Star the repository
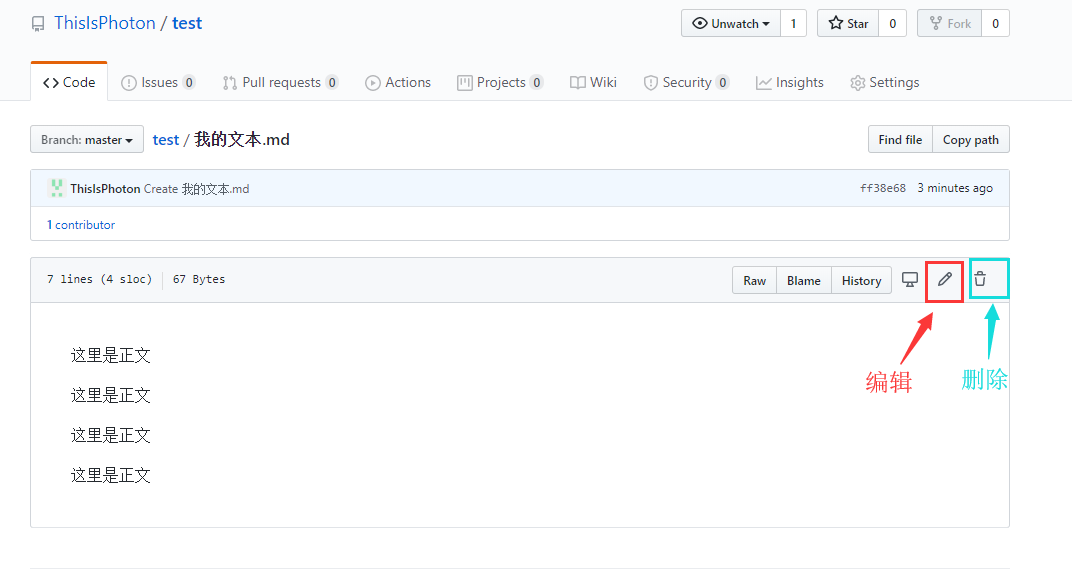Viewport: 1072px width, 577px height. coord(848,23)
